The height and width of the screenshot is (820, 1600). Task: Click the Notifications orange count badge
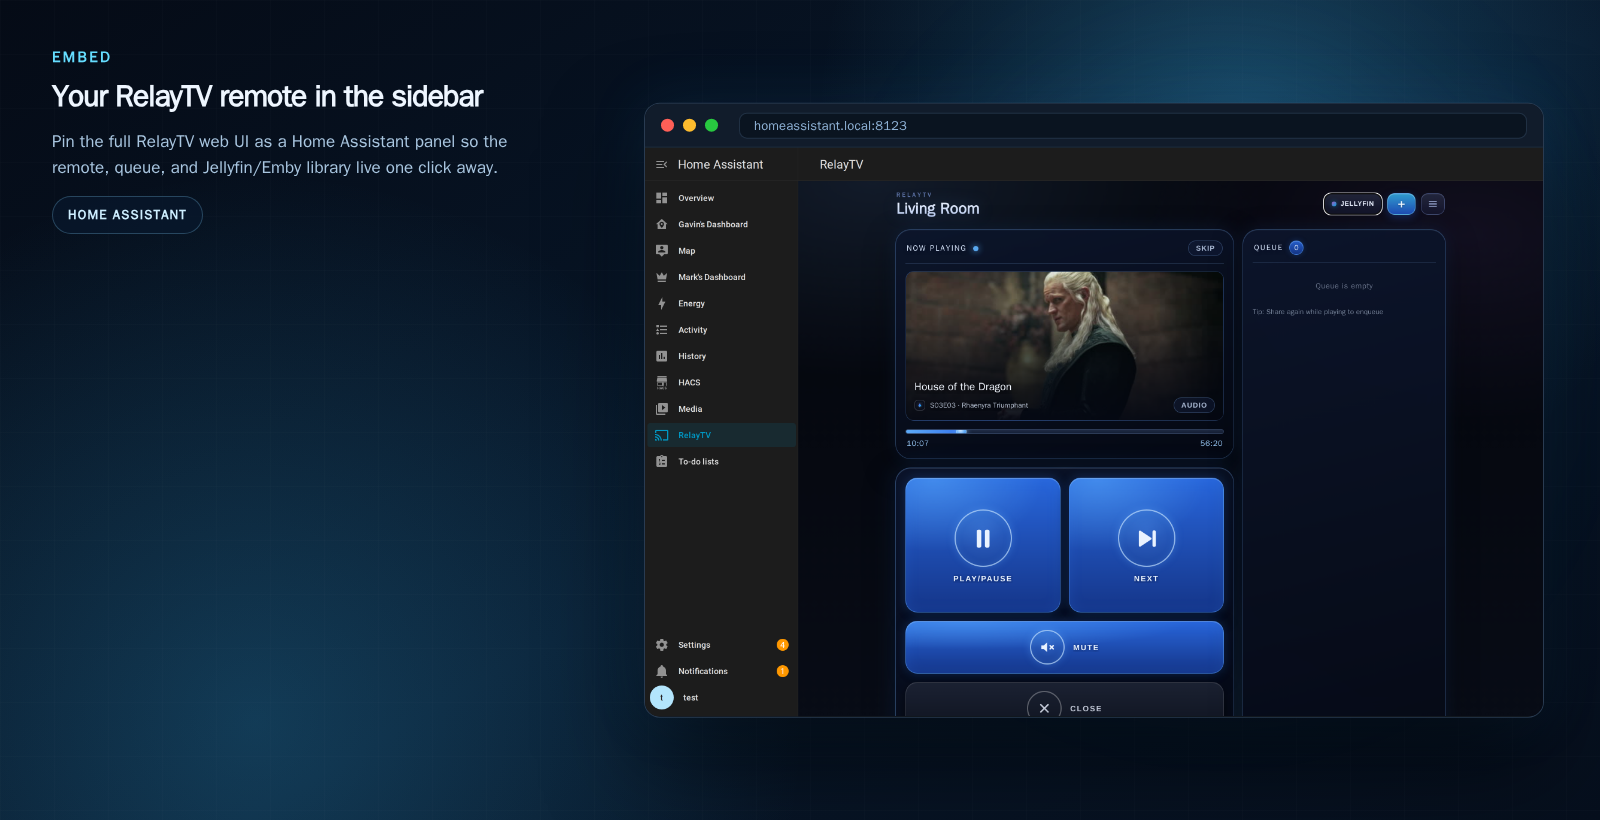782,671
